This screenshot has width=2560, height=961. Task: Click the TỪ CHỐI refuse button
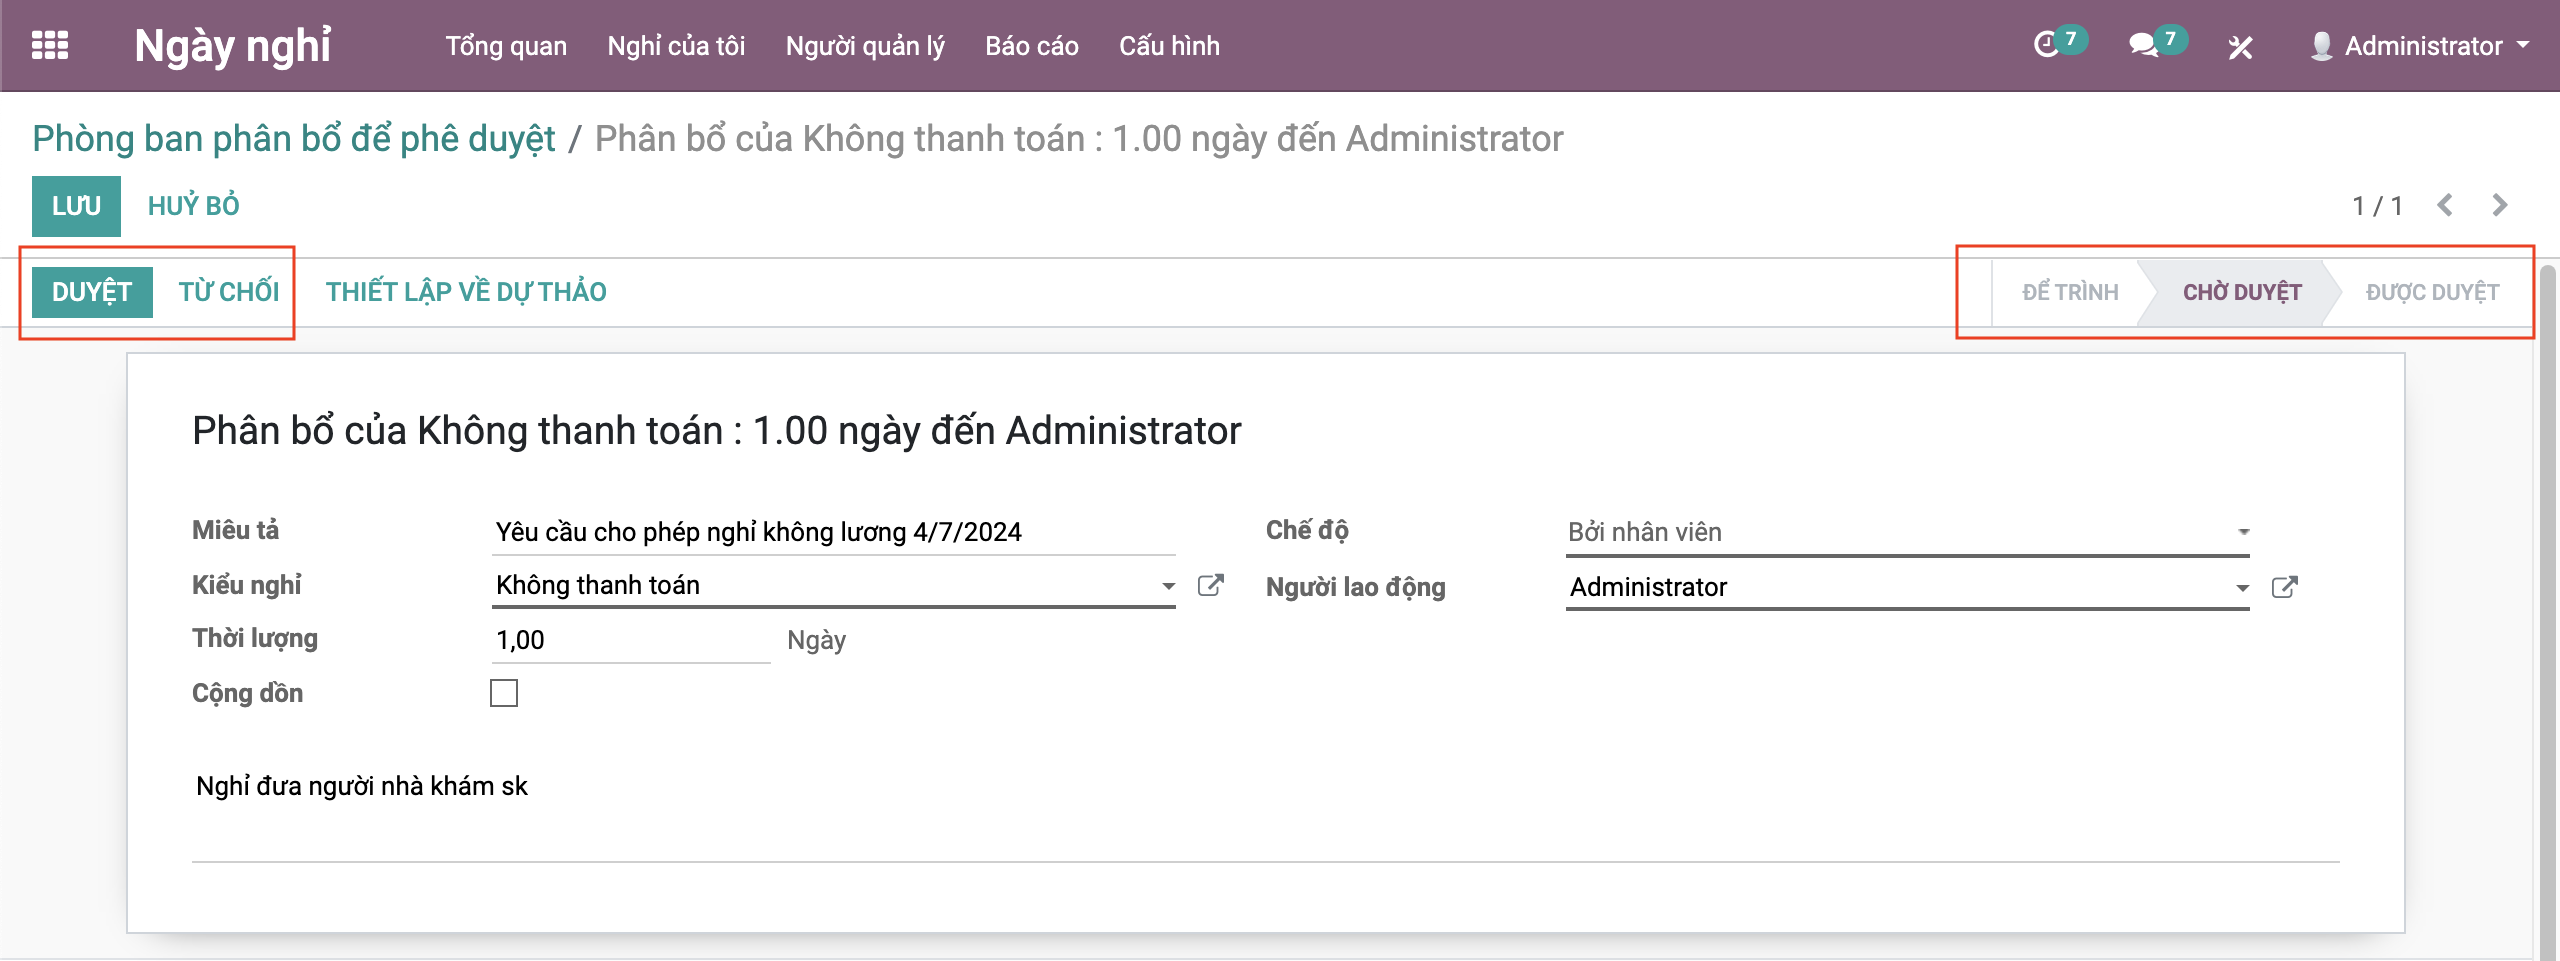[229, 292]
